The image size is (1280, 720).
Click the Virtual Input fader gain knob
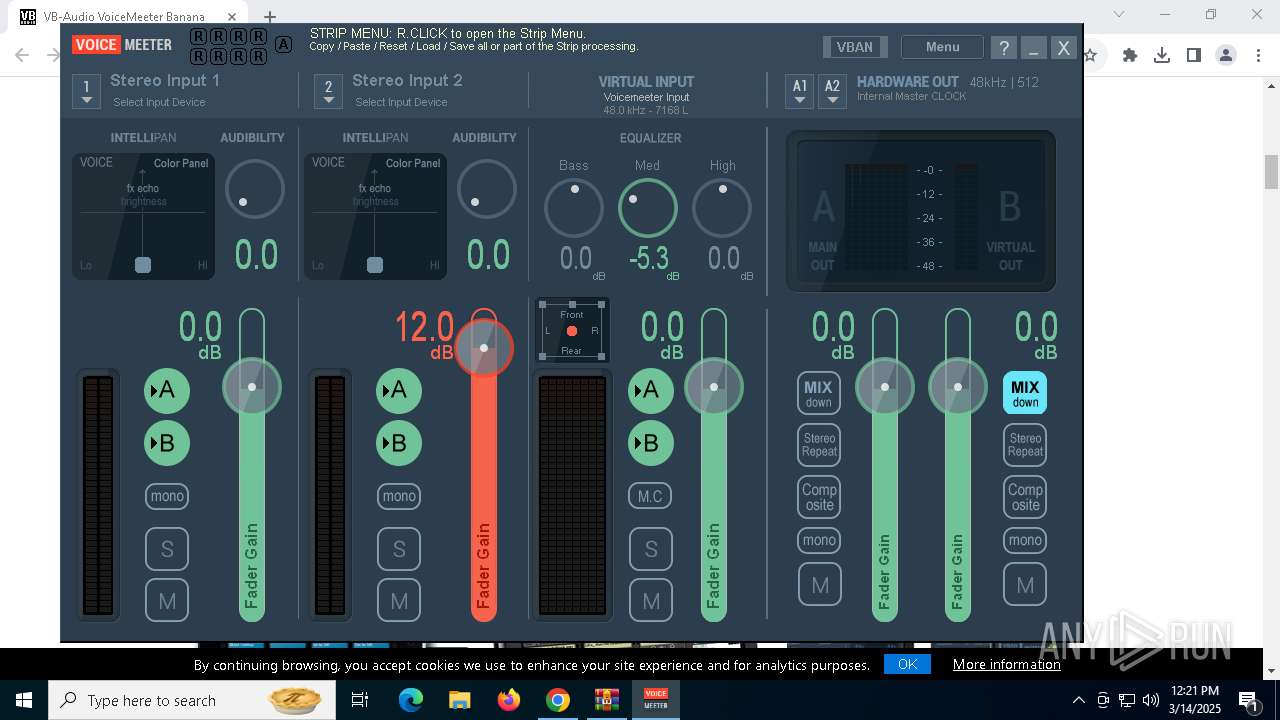[714, 386]
